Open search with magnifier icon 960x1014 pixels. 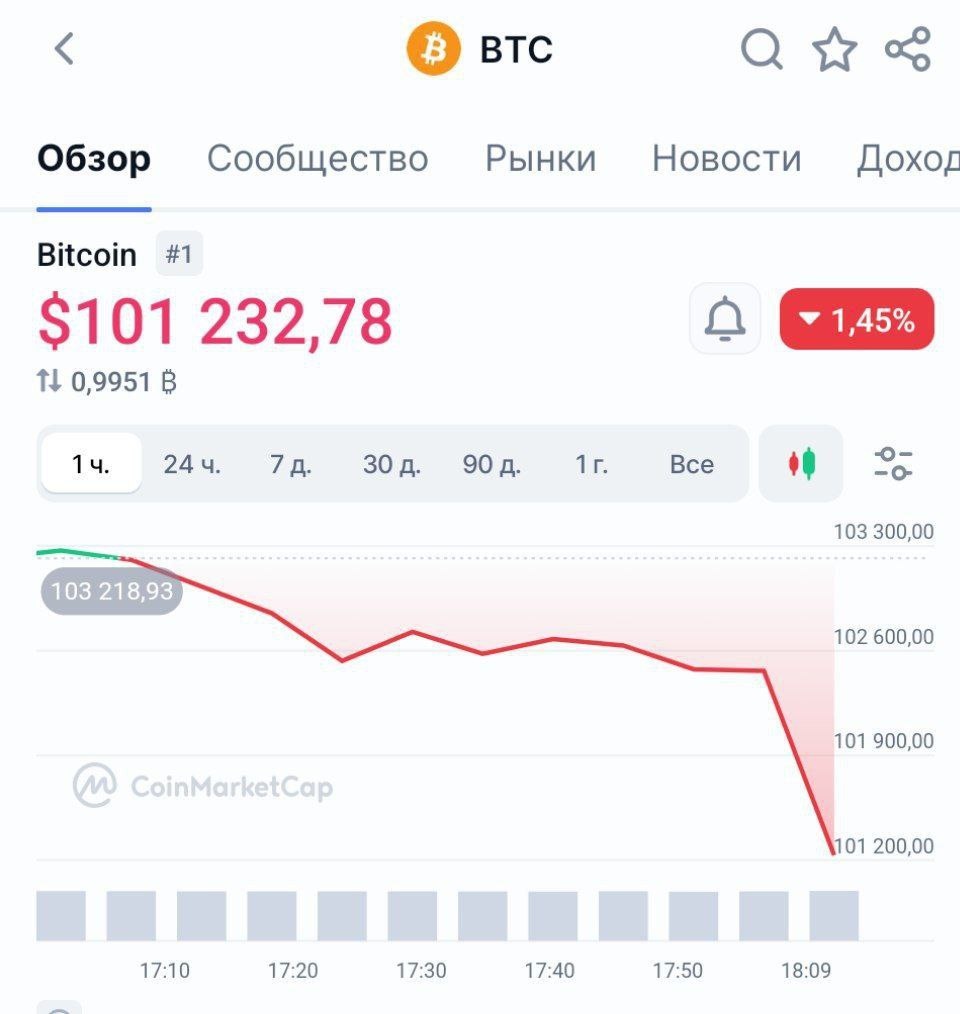761,49
